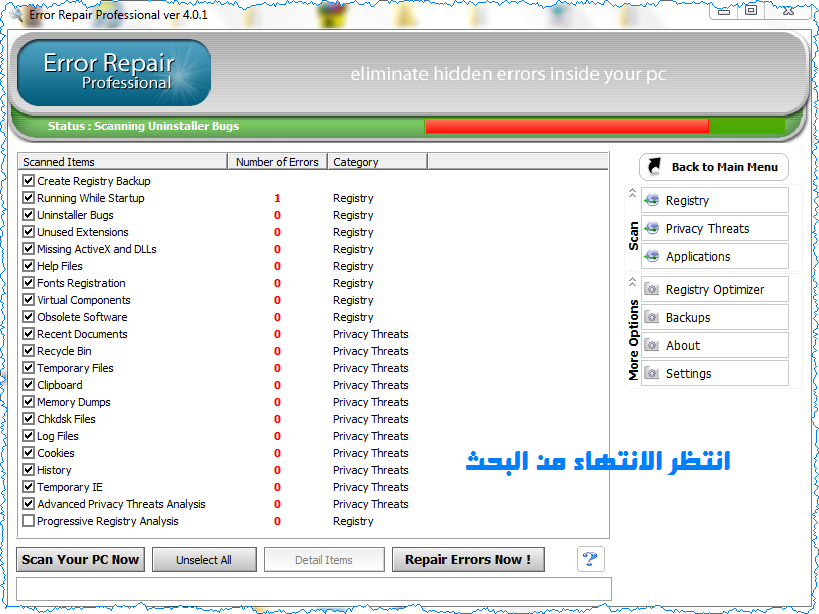Minimize the Error Repair Professional window
The width and height of the screenshot is (819, 614).
point(723,11)
